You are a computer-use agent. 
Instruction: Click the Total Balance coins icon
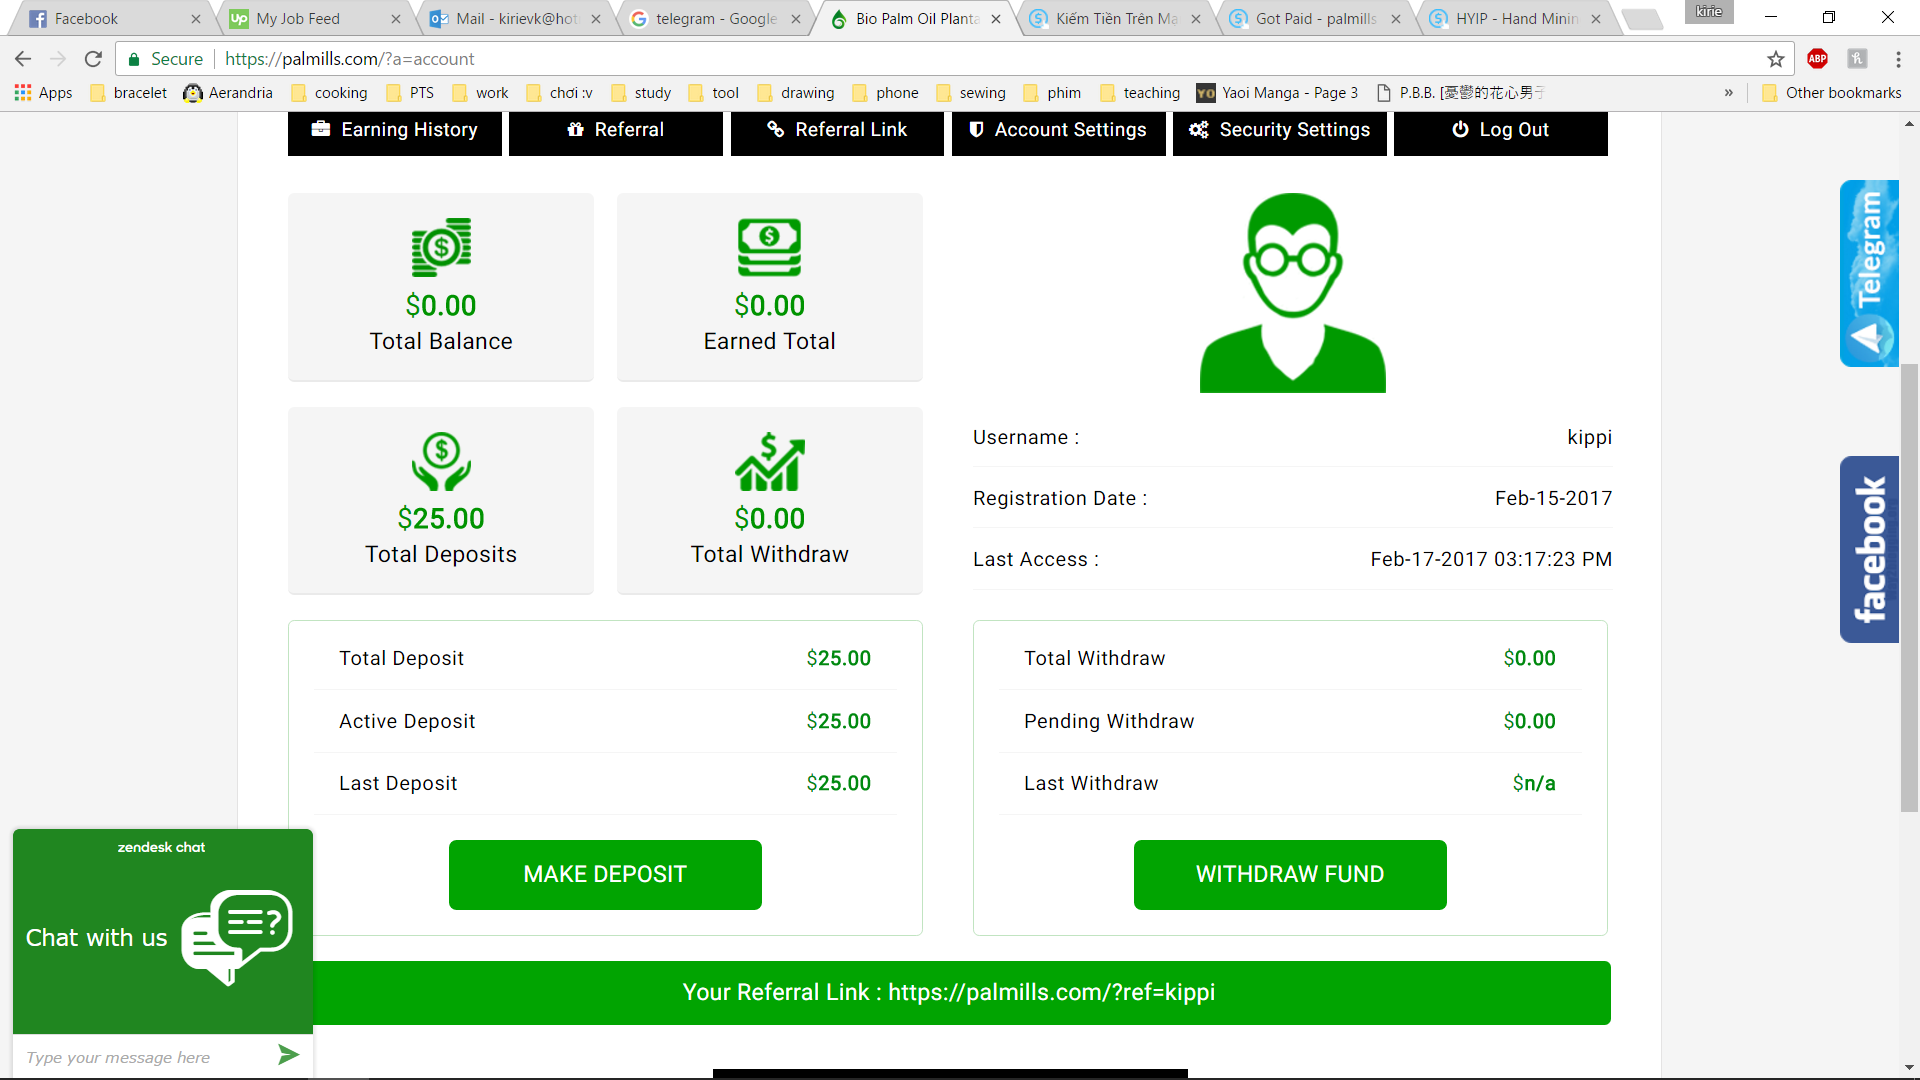pos(441,247)
